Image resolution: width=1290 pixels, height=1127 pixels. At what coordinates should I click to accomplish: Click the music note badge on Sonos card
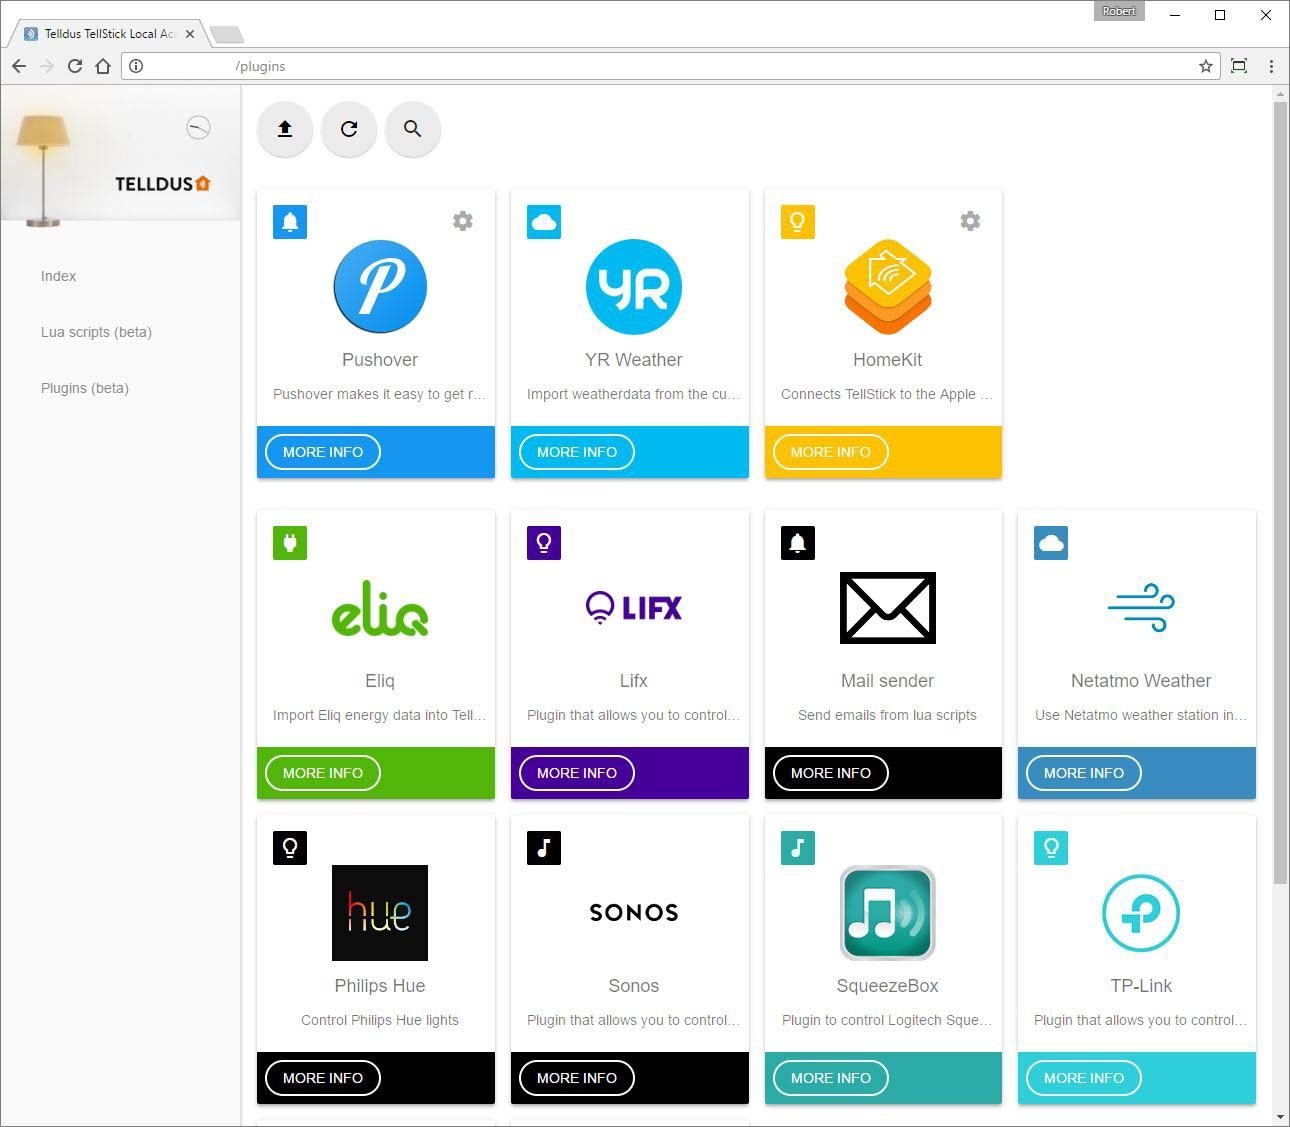coord(544,848)
